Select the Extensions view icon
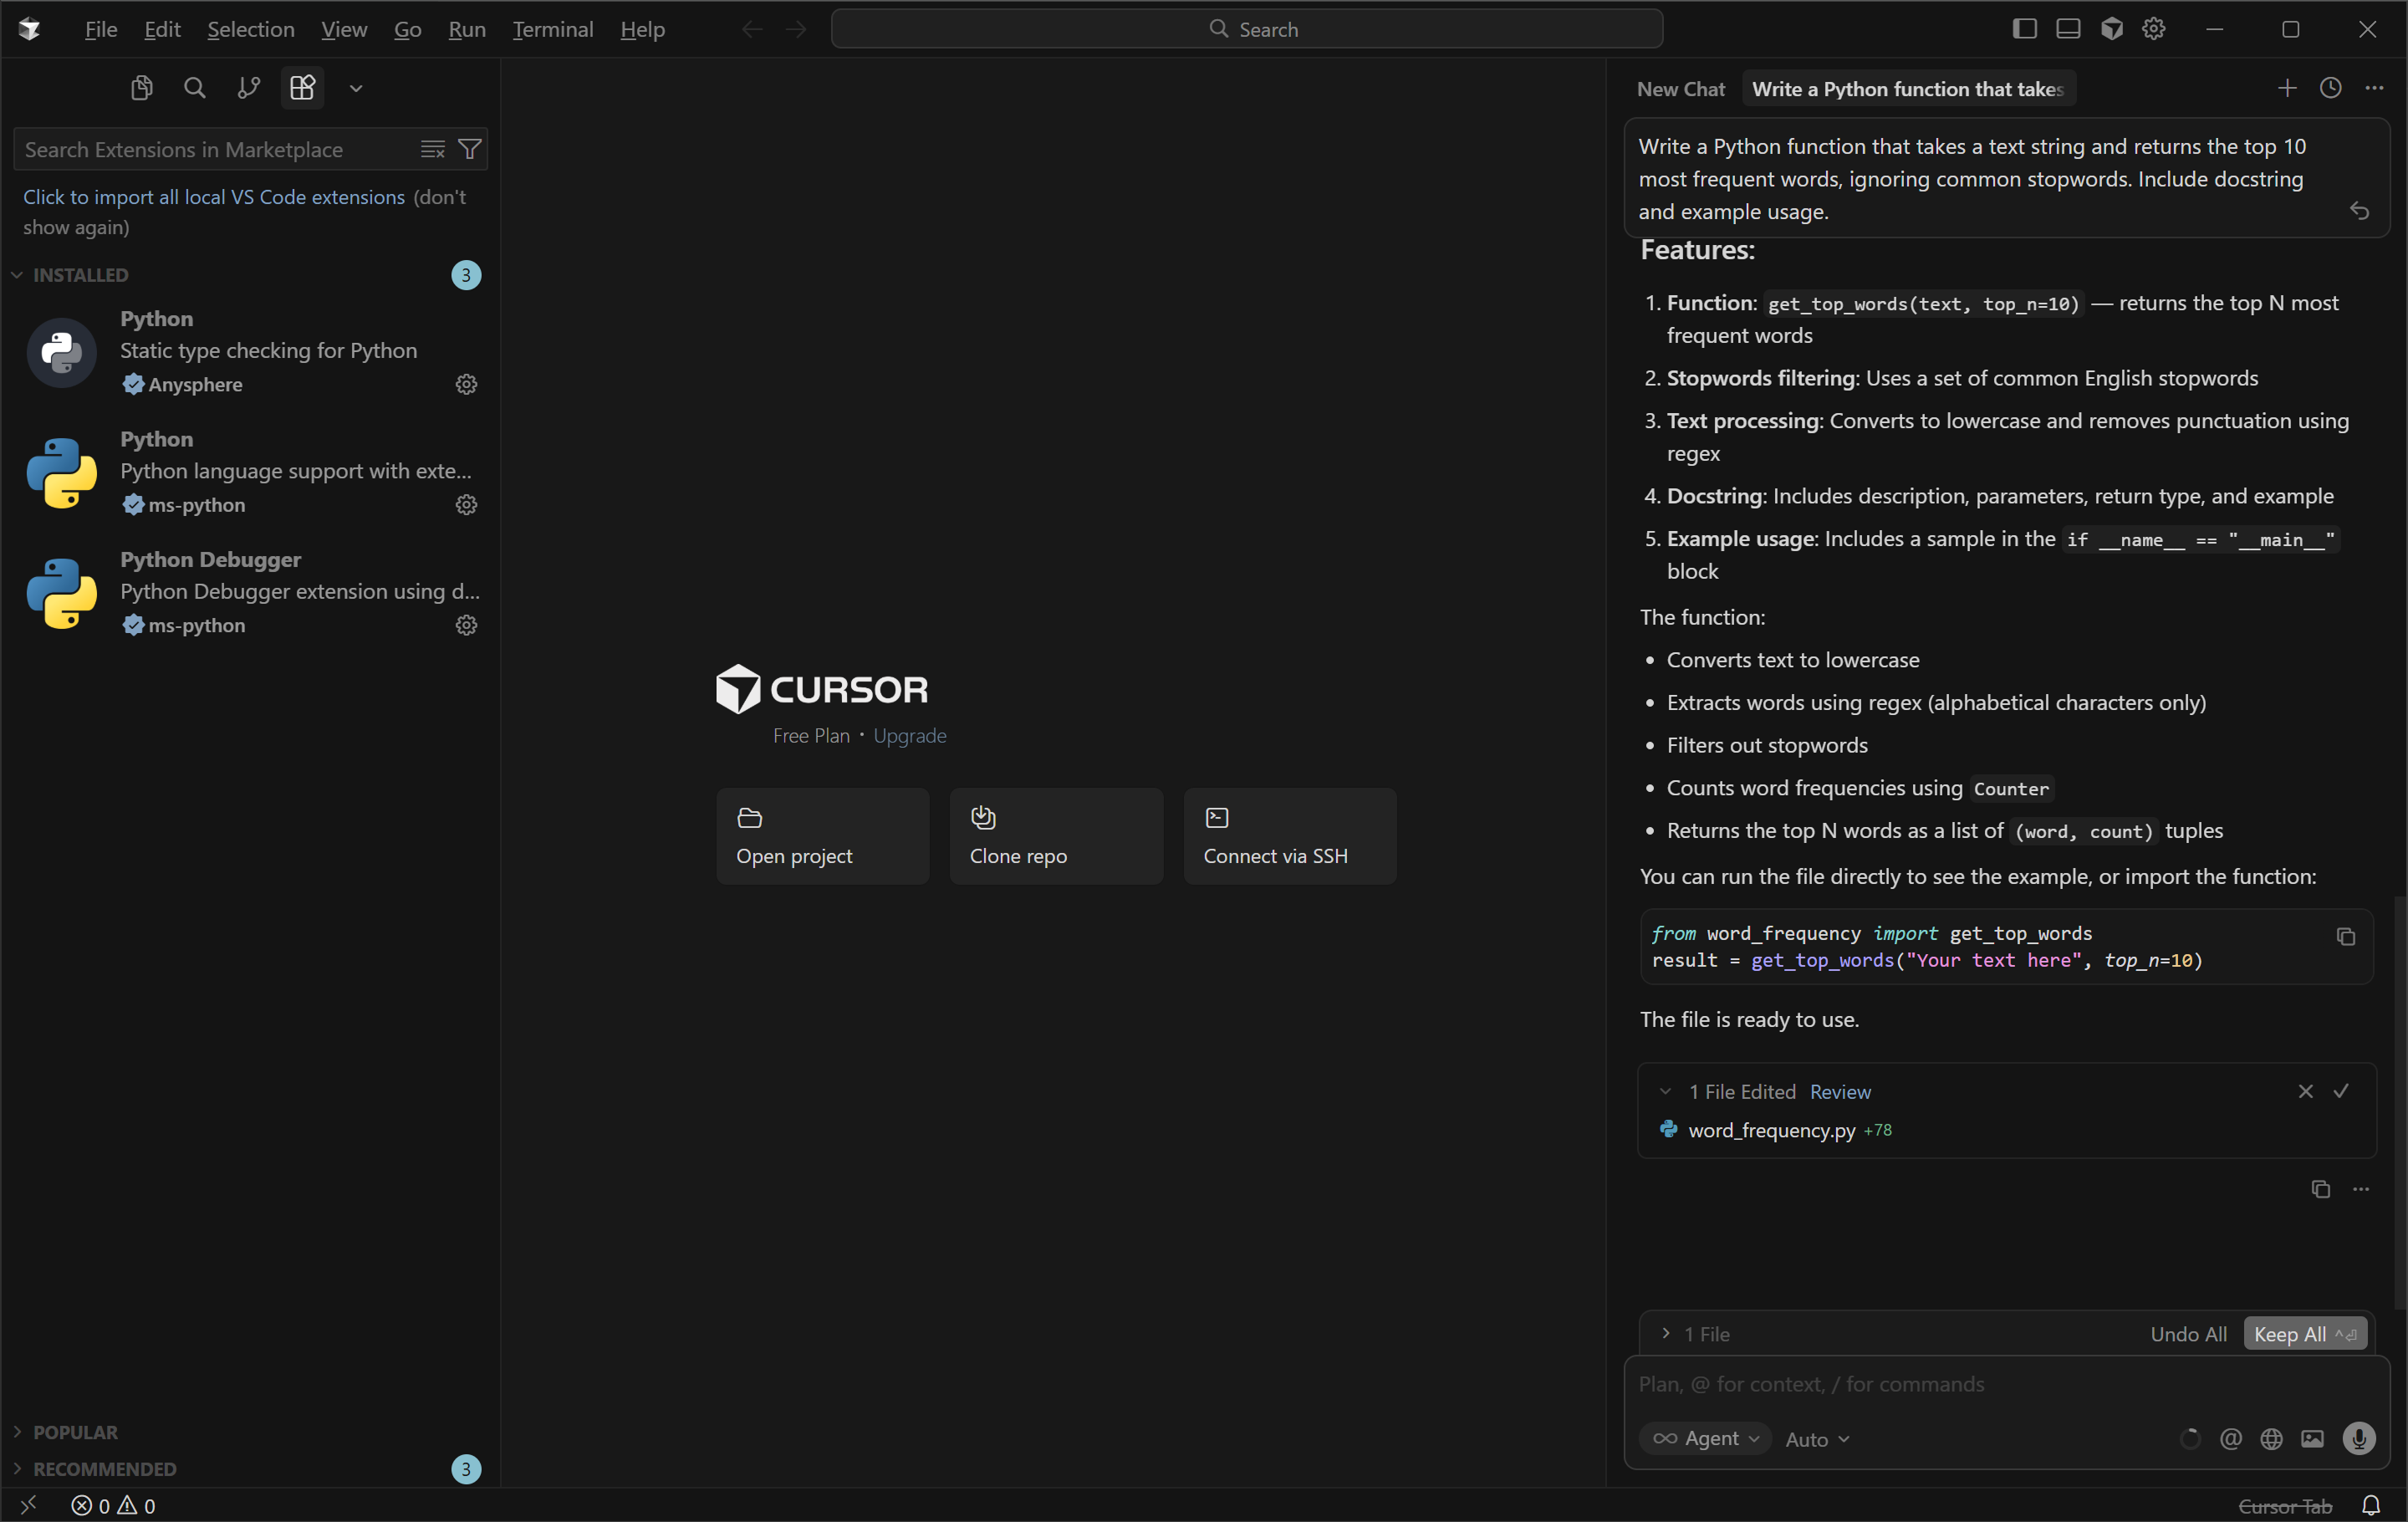This screenshot has height=1522, width=2408. [303, 88]
